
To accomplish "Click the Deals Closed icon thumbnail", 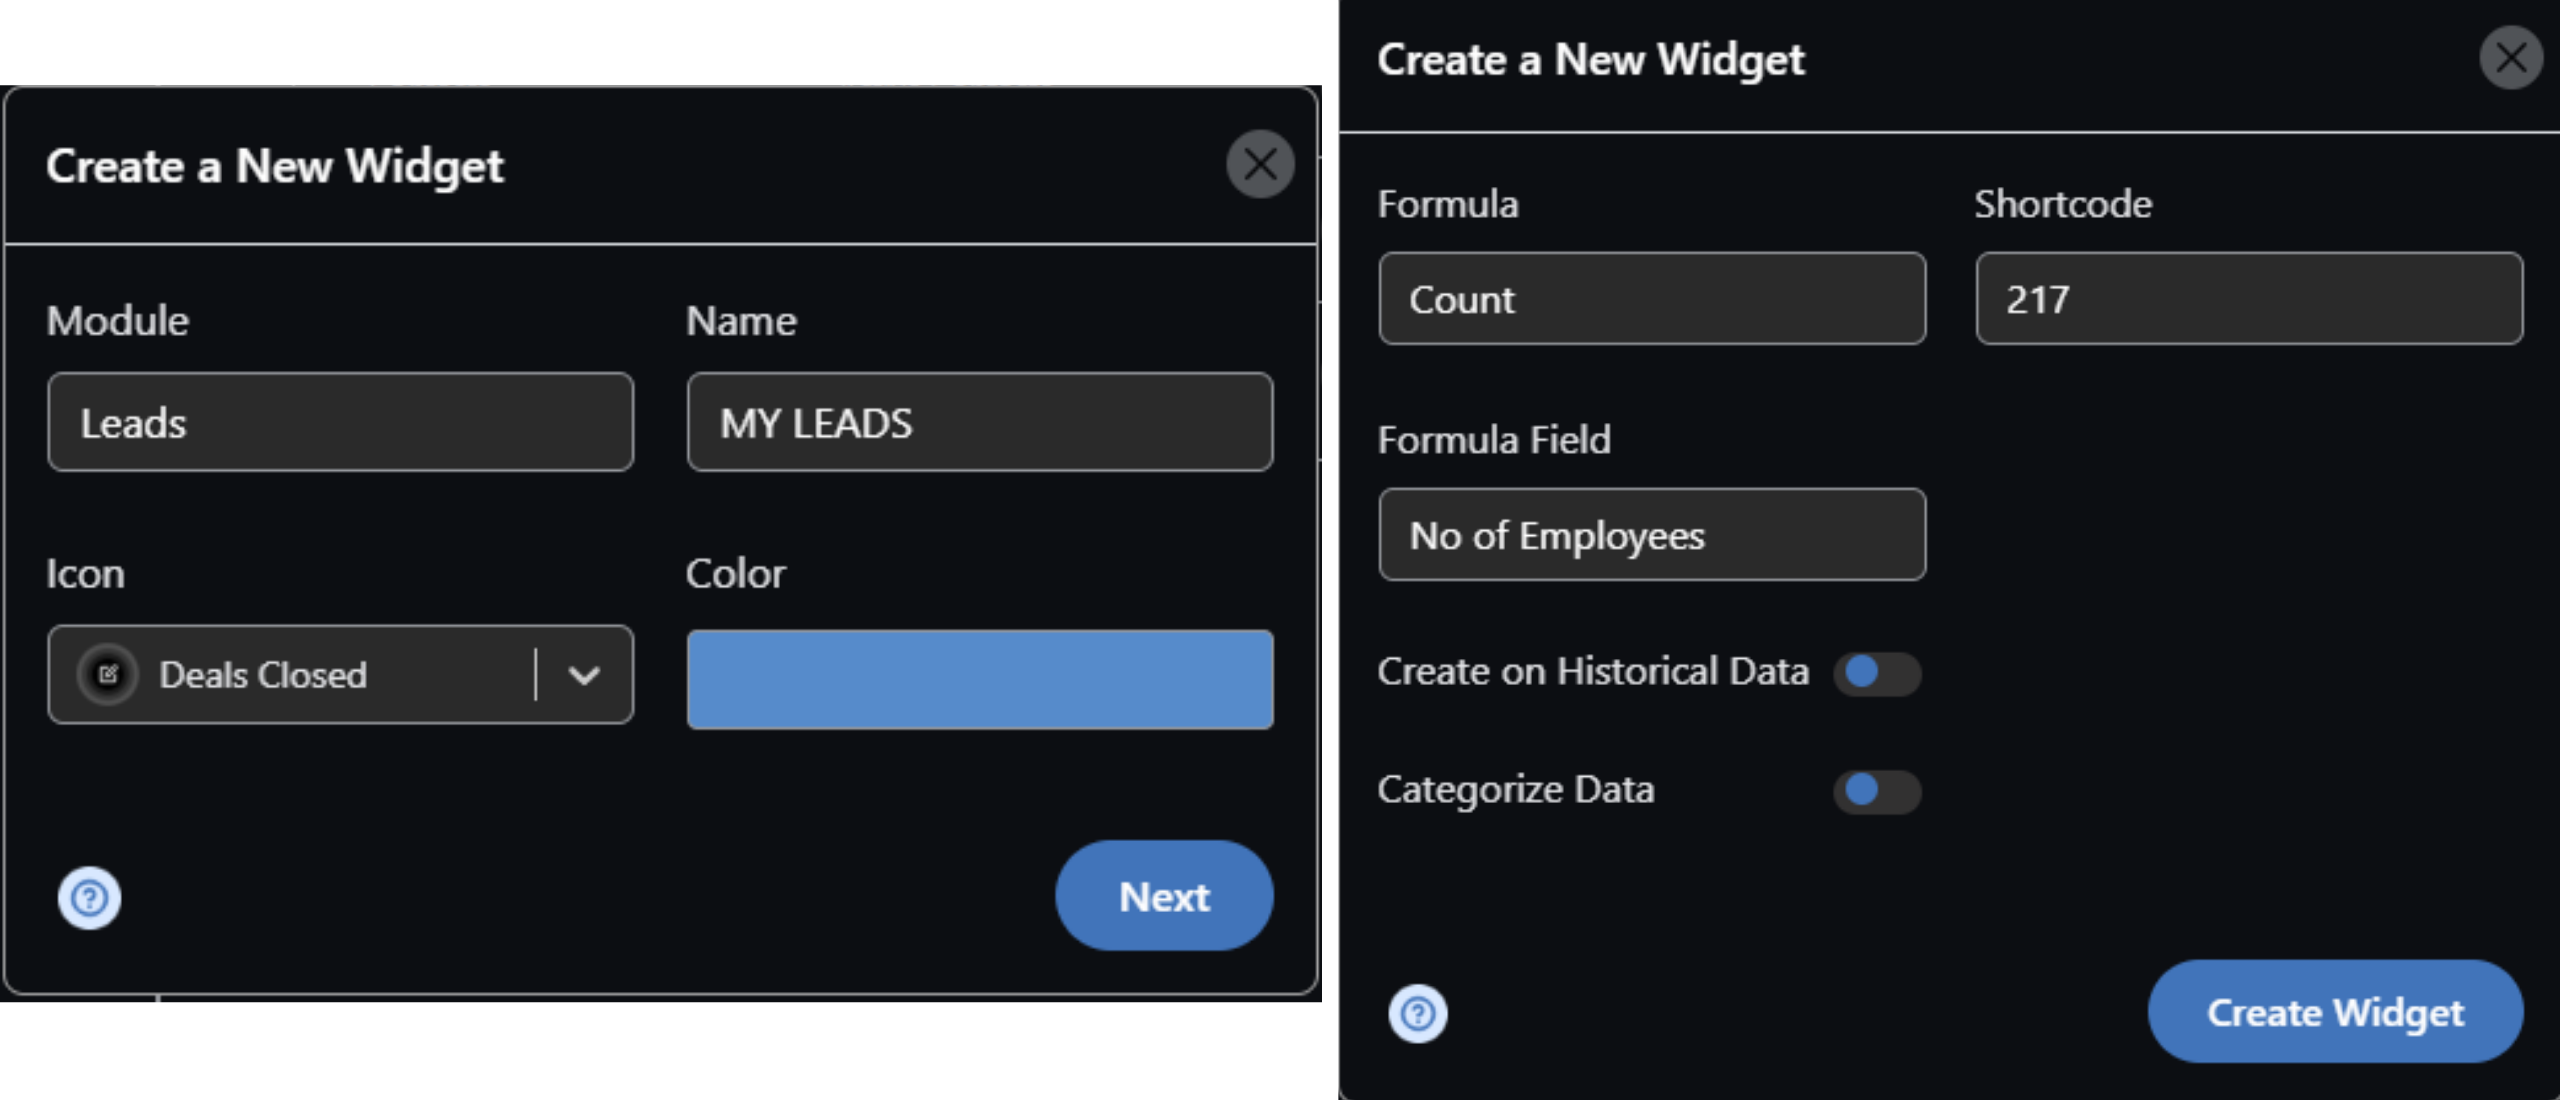I will point(108,675).
